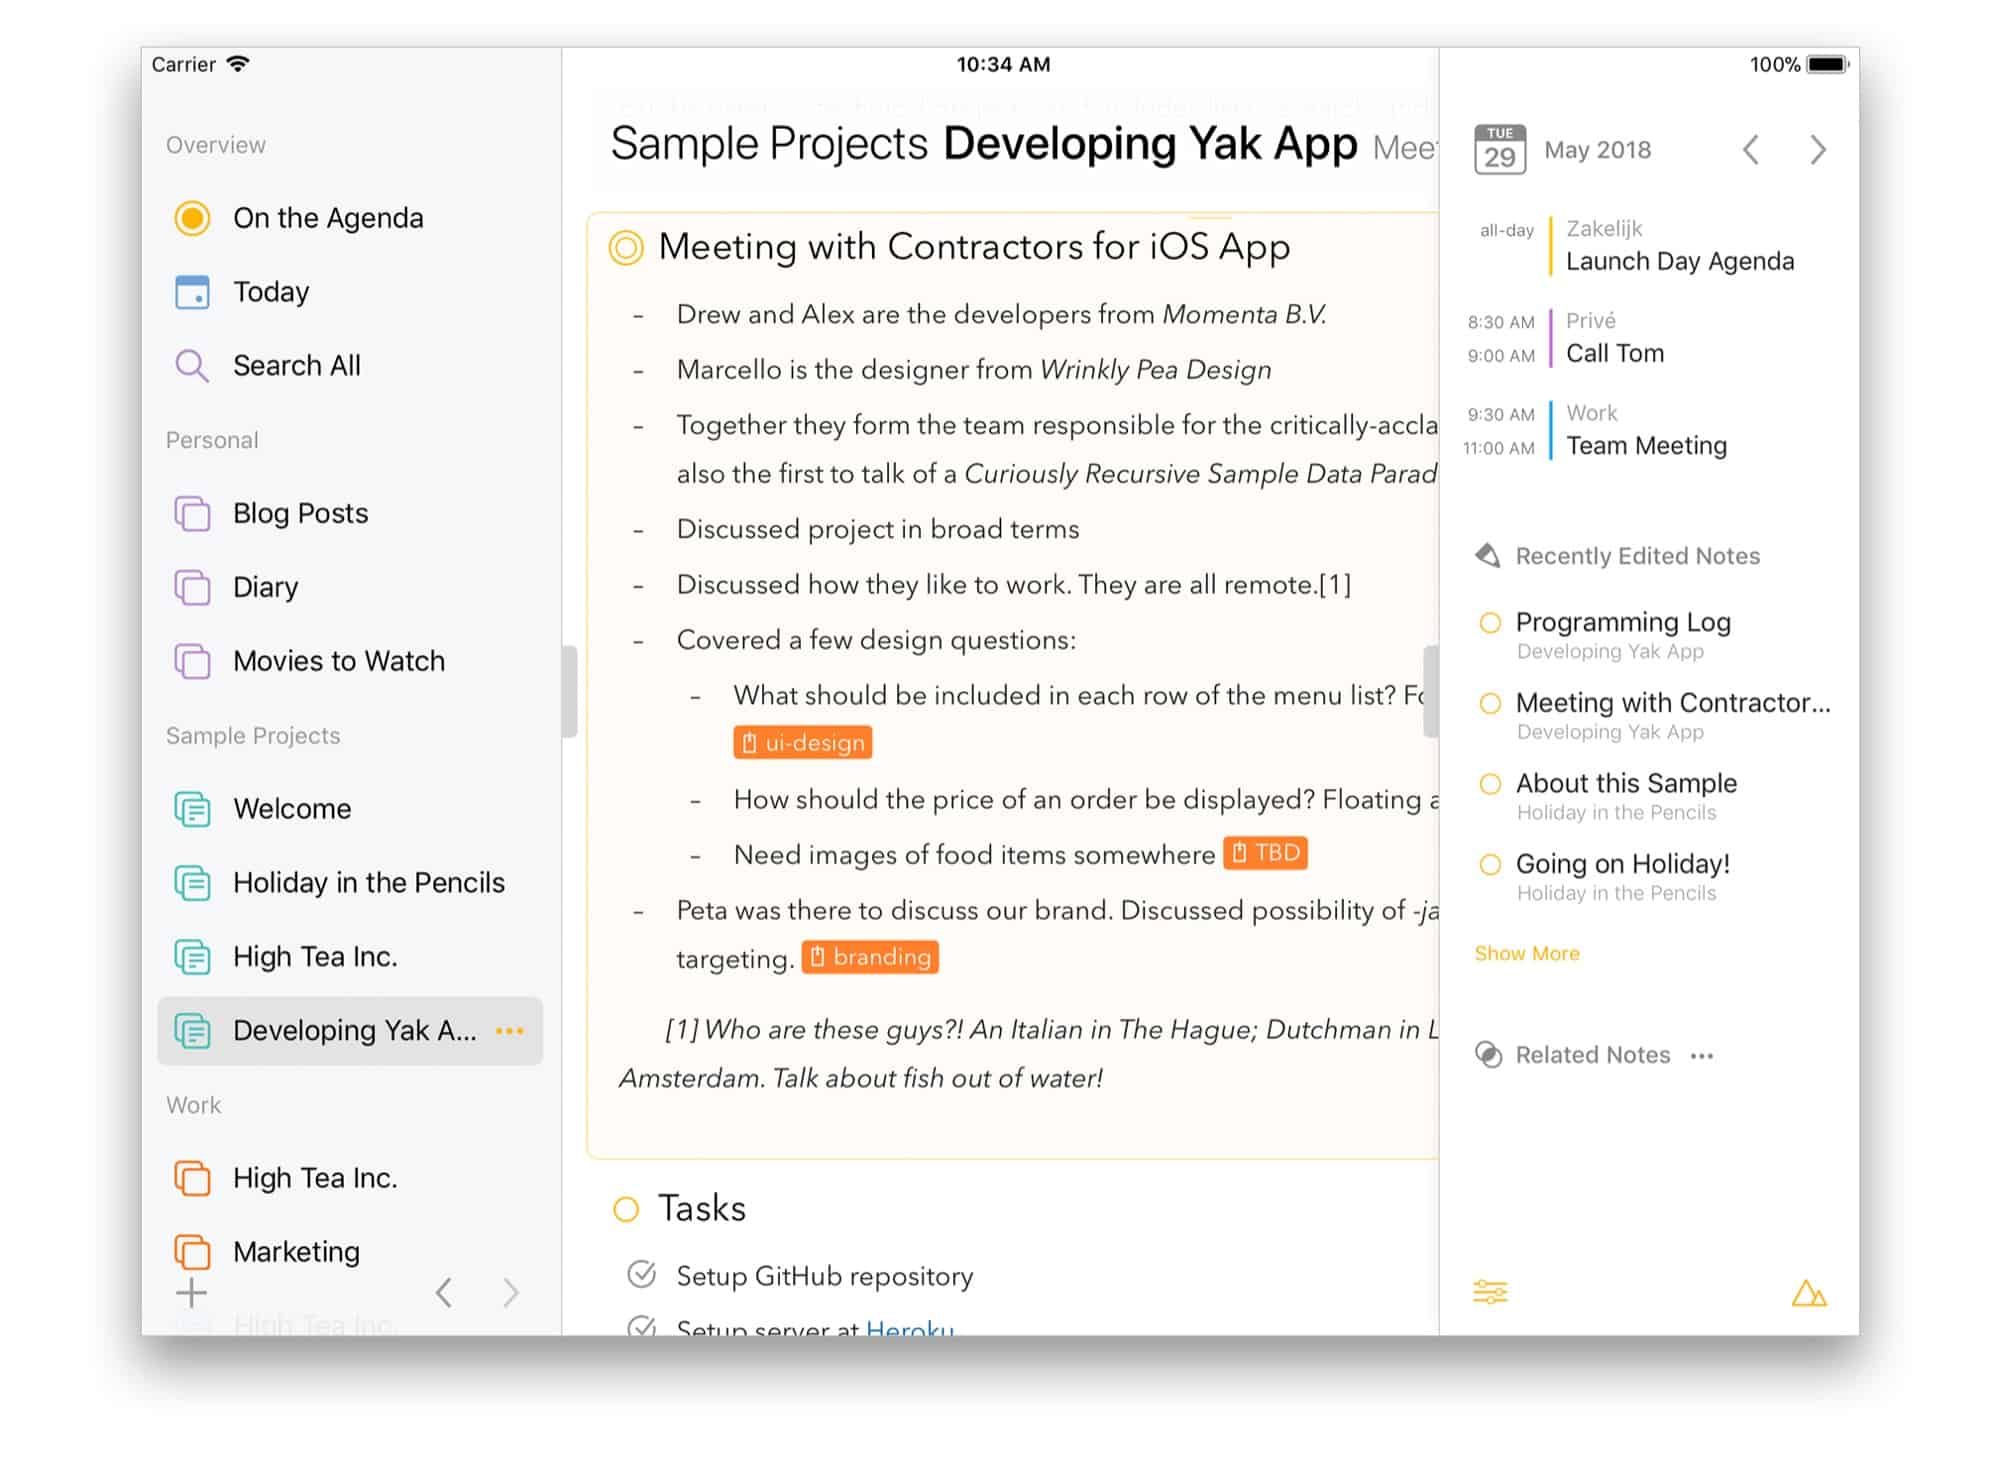Click the Recently Edited Notes pencil icon
Image resolution: width=2000 pixels, height=1468 pixels.
tap(1488, 556)
